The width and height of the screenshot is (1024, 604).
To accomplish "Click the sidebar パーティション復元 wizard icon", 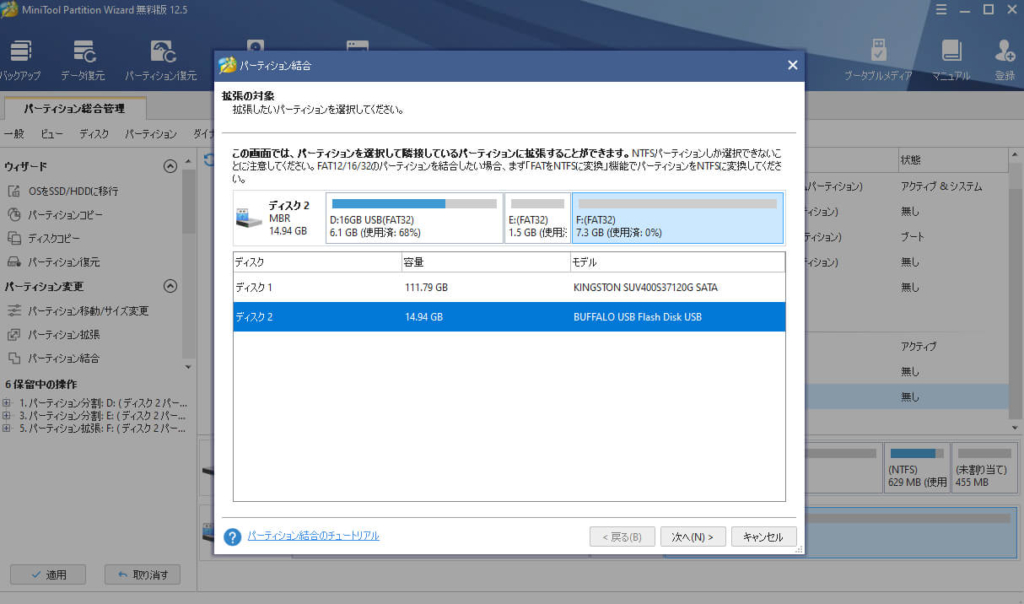I will pyautogui.click(x=14, y=262).
